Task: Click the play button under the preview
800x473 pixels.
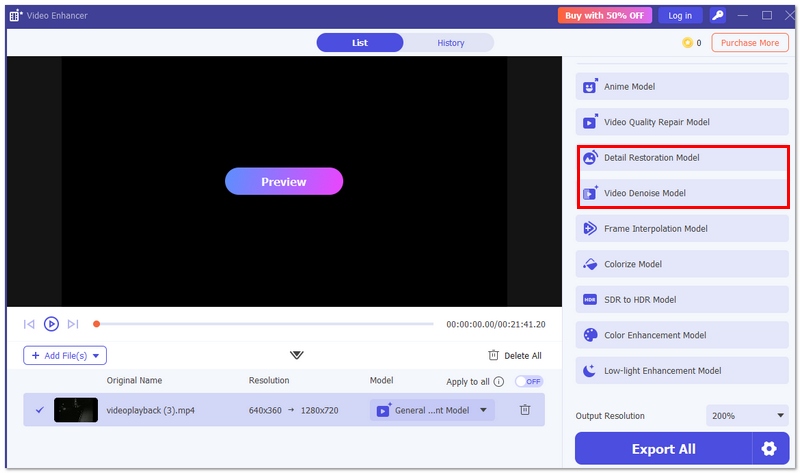Action: tap(51, 324)
